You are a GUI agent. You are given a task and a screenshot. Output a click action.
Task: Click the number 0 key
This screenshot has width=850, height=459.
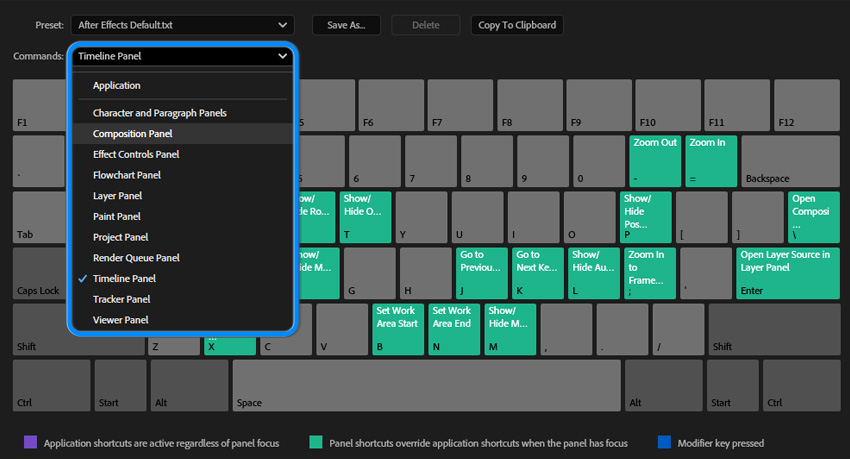click(x=599, y=161)
